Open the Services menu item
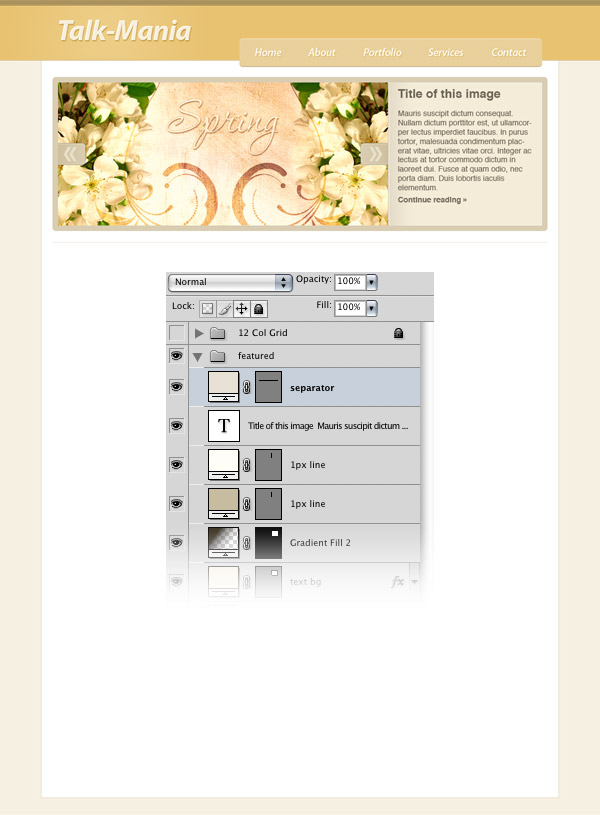 click(x=446, y=52)
